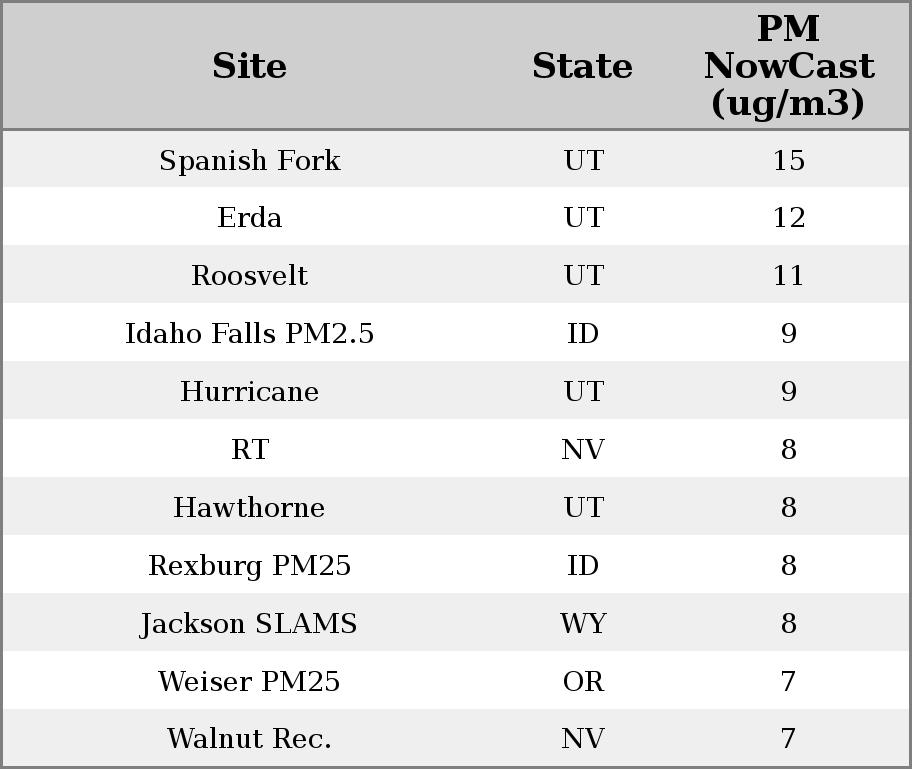Click the Walnut Rec. site cell
The width and height of the screenshot is (912, 769).
coord(249,739)
